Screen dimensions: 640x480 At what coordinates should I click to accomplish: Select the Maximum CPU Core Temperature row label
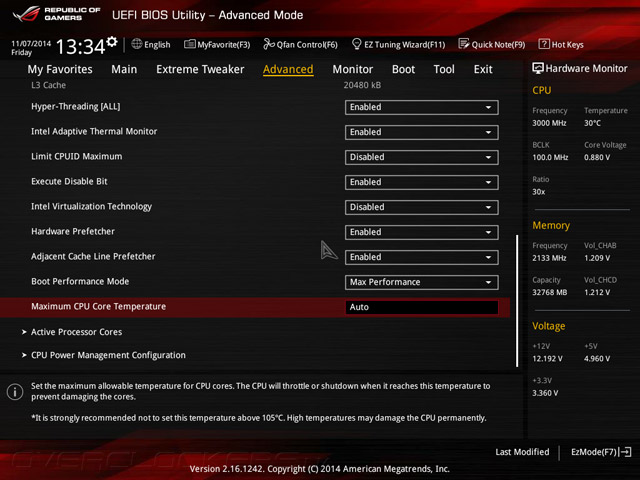(98, 307)
